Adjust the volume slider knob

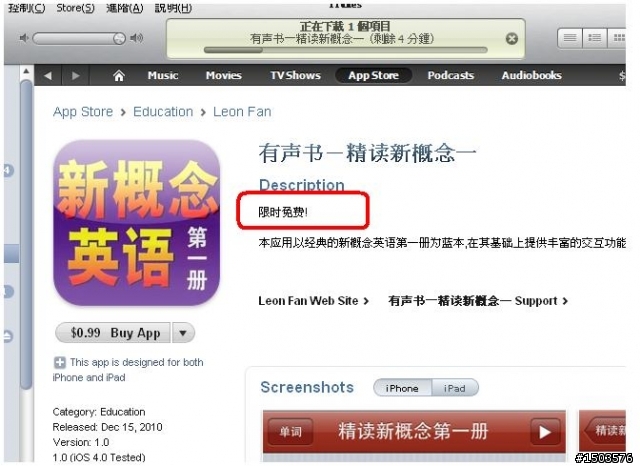[119, 38]
